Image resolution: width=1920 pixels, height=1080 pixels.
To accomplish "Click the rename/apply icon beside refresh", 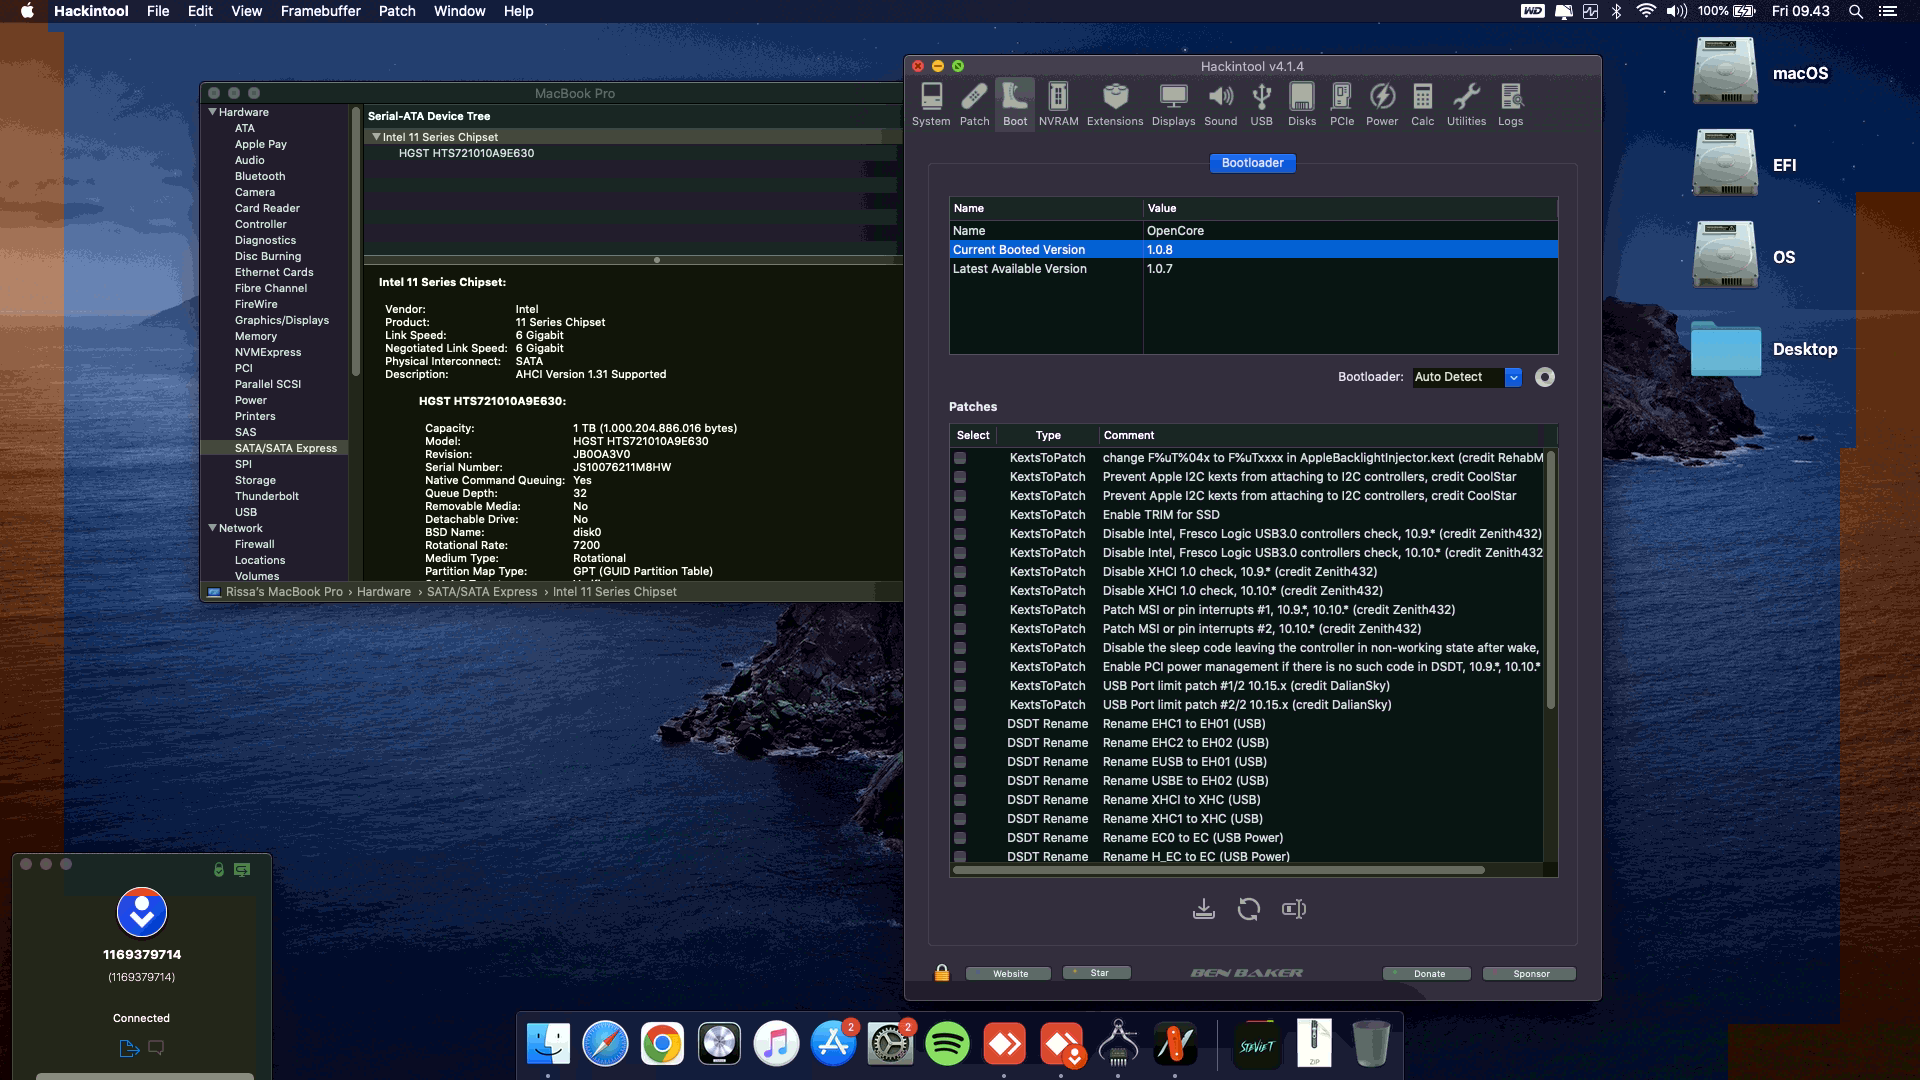I will (x=1294, y=909).
